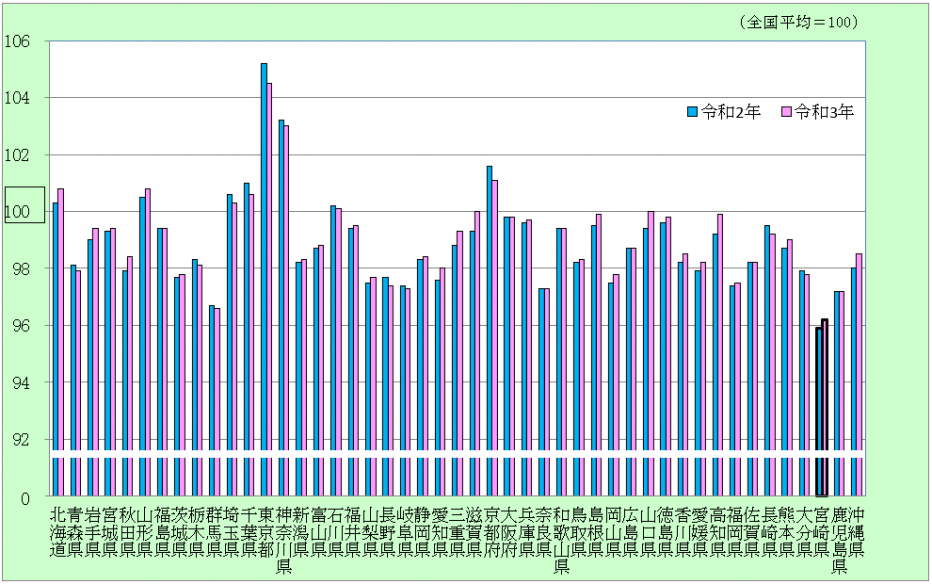
Task: Select the 千葉県 axis label
Action: tap(248, 532)
